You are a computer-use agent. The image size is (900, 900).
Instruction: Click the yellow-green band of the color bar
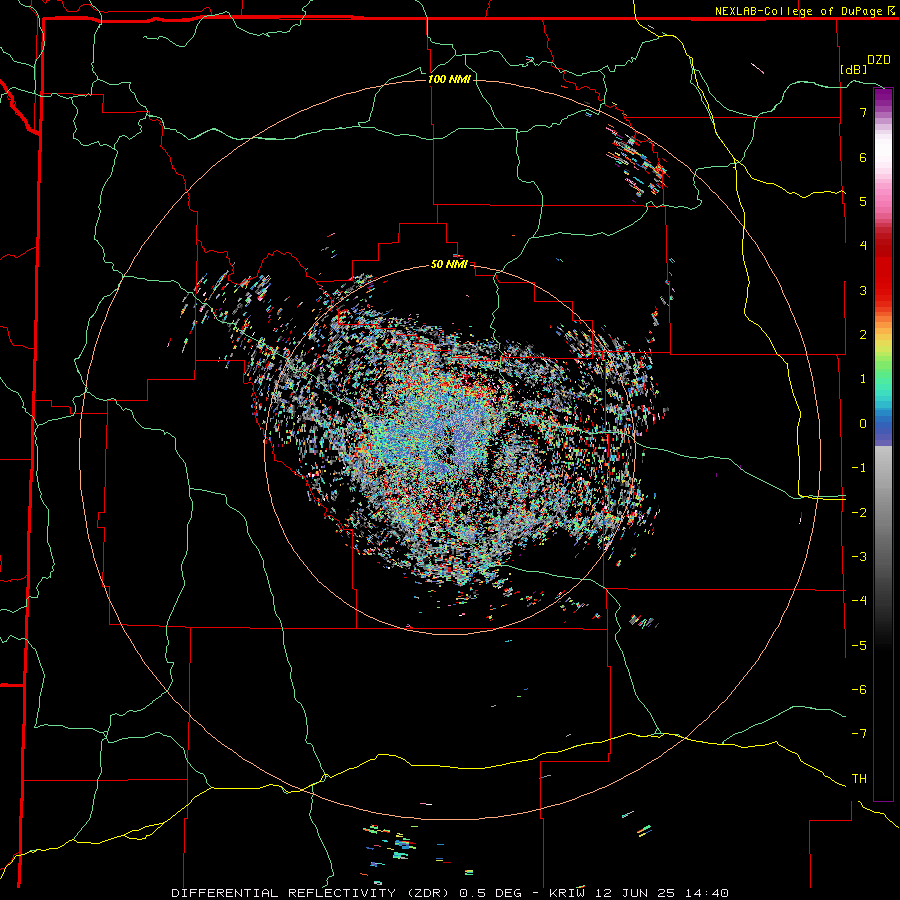click(883, 350)
